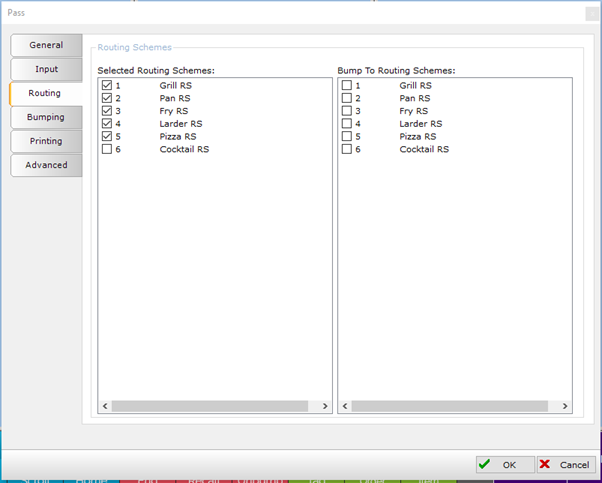Click the Cancel button
602x483 pixels.
click(565, 465)
